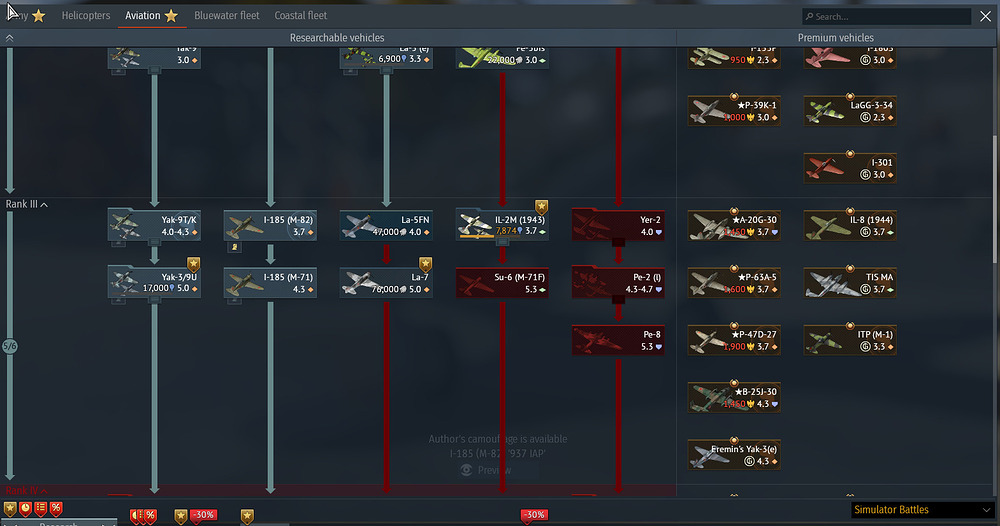Open the Coastal fleet tab
The image size is (1000, 526).
pyautogui.click(x=301, y=16)
